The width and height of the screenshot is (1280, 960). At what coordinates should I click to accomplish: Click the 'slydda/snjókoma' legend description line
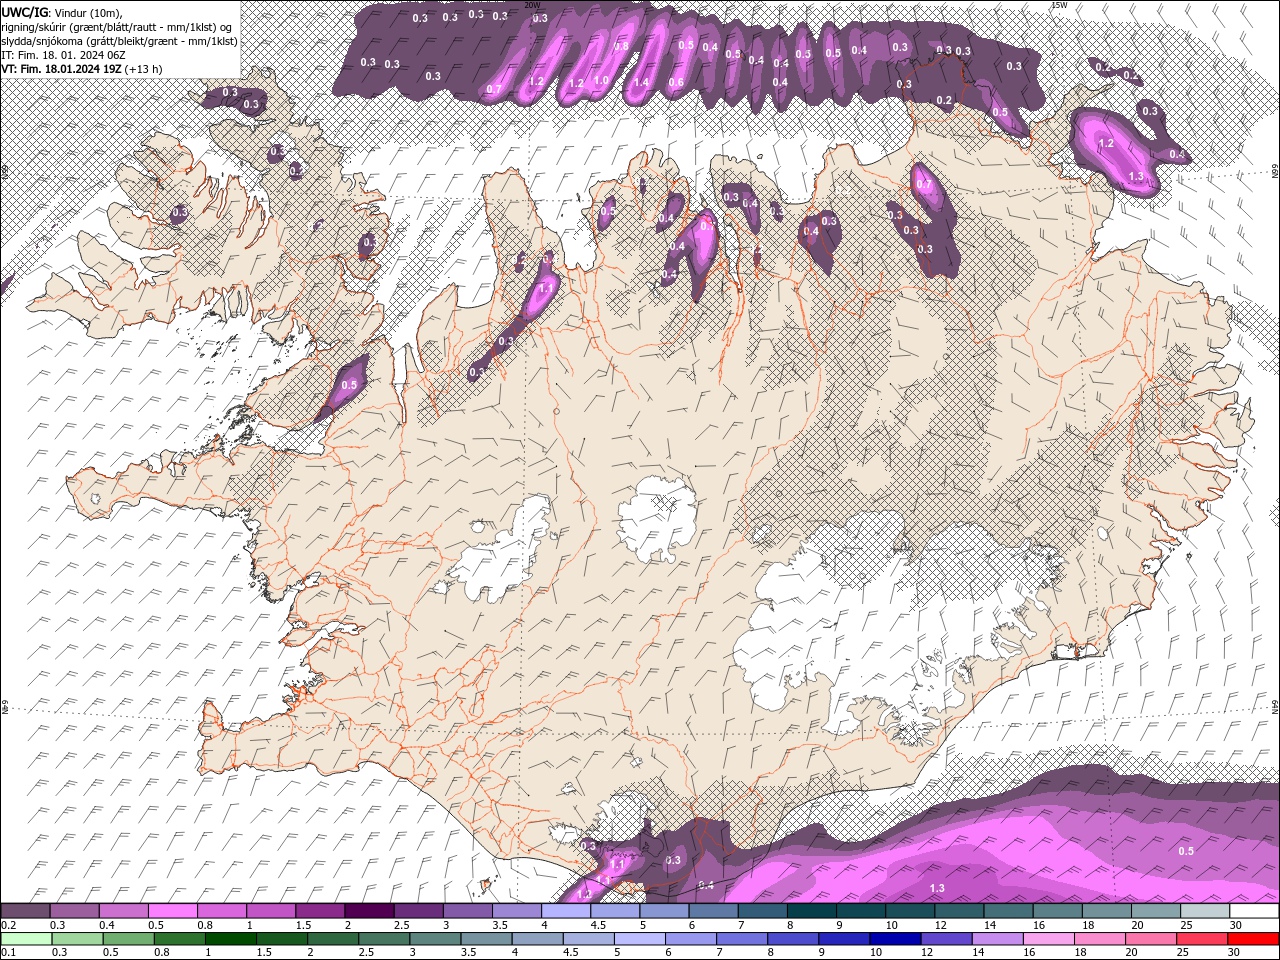click(x=119, y=41)
